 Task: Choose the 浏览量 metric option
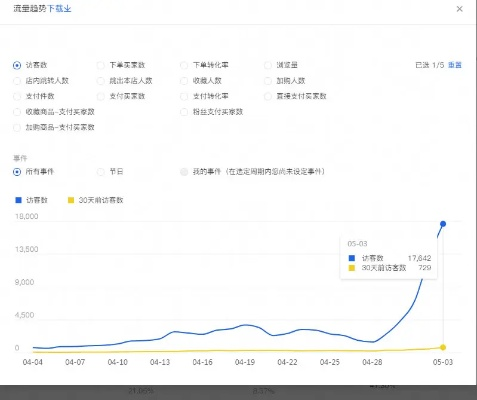tap(268, 65)
